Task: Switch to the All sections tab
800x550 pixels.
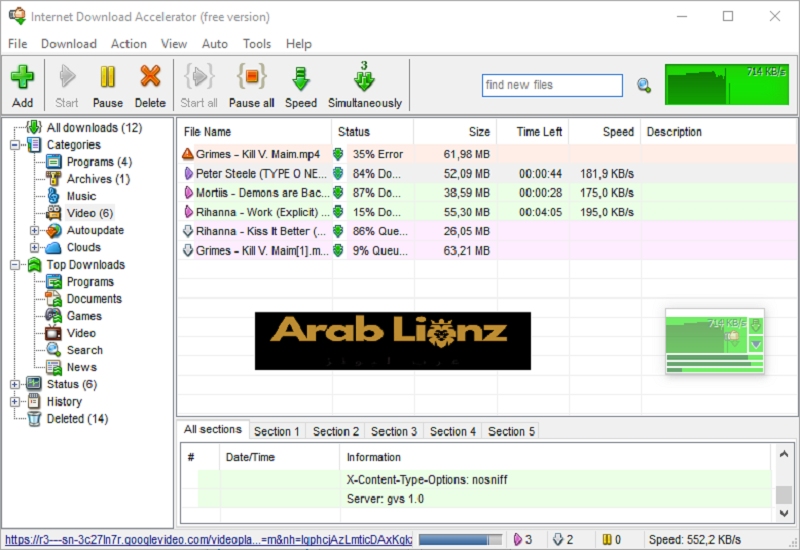Action: [213, 430]
